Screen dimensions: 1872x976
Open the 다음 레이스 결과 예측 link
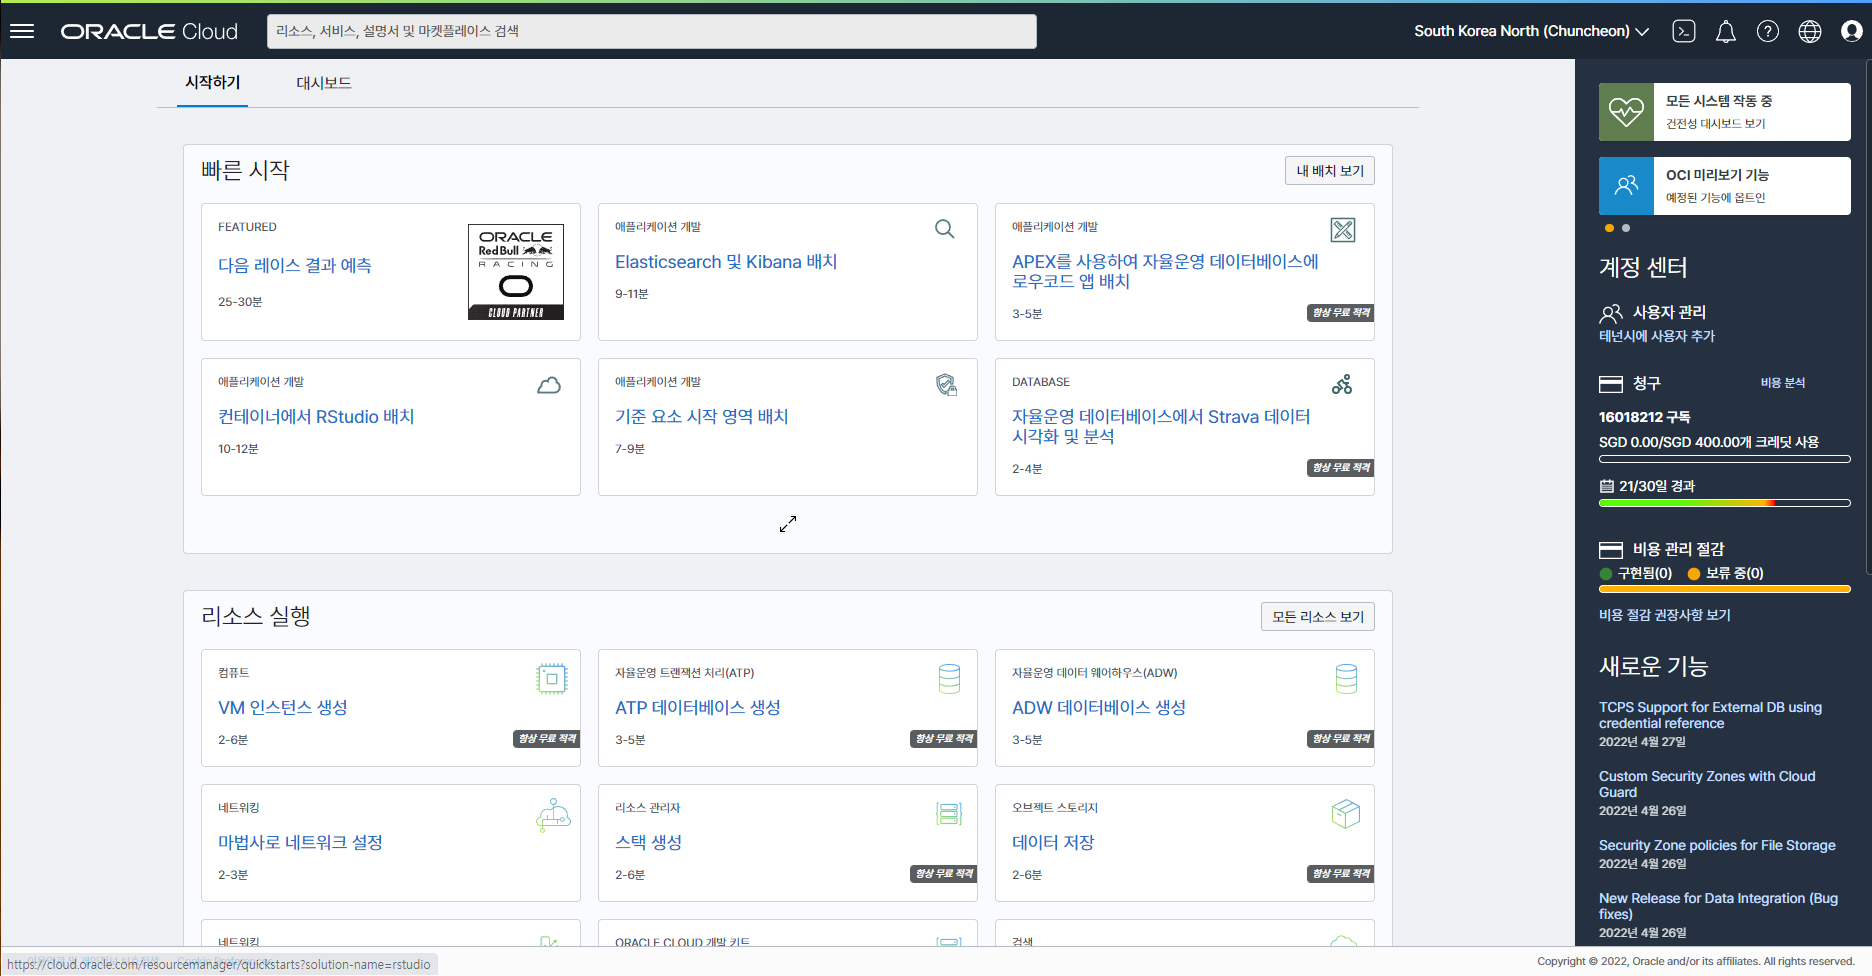coord(295,265)
